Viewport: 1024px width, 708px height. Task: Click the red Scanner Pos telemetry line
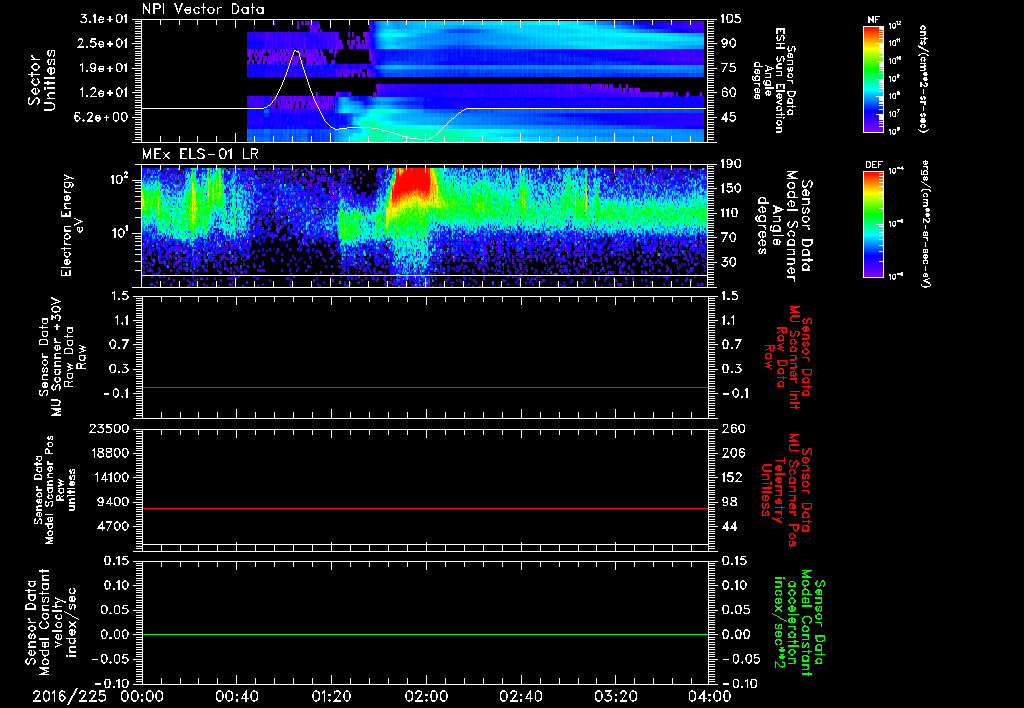pyautogui.click(x=424, y=508)
